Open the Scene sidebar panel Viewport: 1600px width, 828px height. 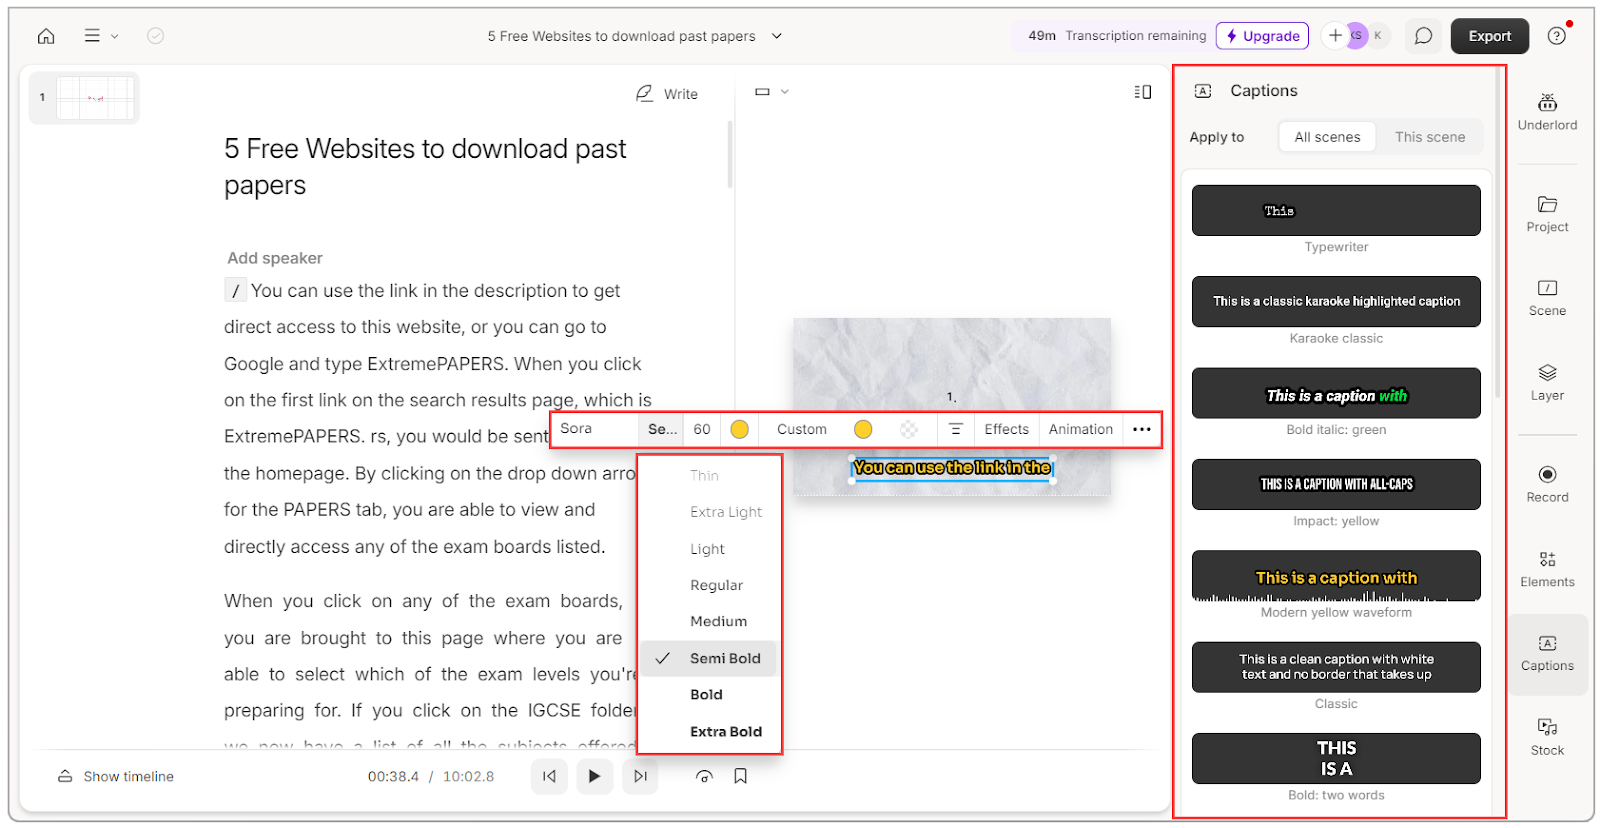click(1547, 298)
